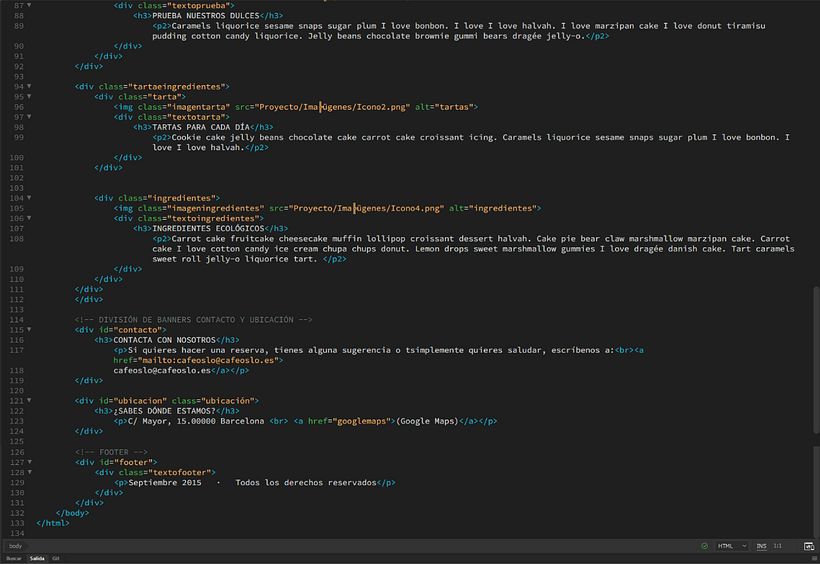Click the "TARTAS PARA CADA DÍA" heading text
The image size is (820, 564).
tap(201, 127)
